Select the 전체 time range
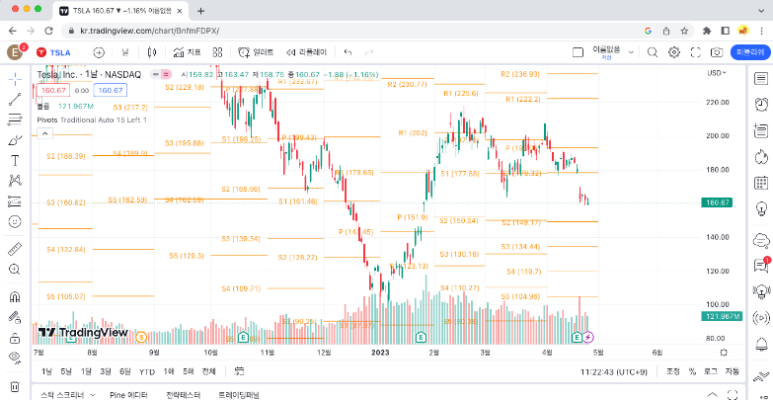The image size is (773, 400). click(209, 371)
